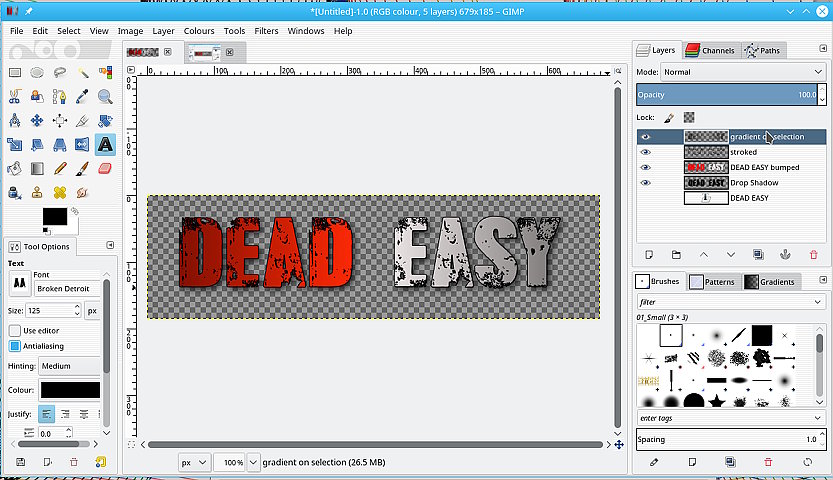833x480 pixels.
Task: Select the Perspective tool
Action: point(60,144)
